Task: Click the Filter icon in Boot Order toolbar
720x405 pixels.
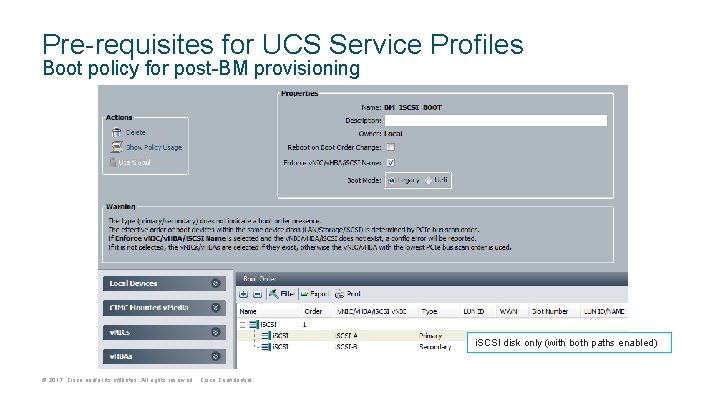Action: (x=273, y=293)
